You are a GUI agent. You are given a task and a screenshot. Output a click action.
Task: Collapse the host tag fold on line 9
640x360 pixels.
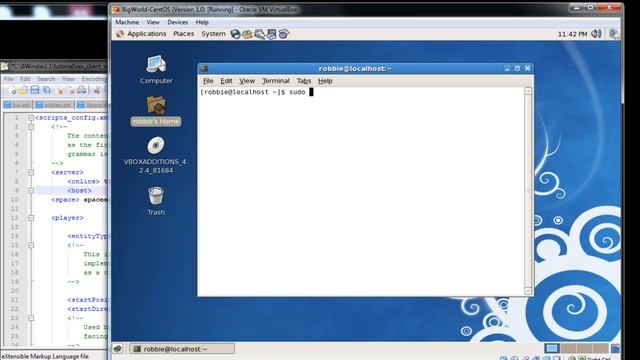(31, 191)
